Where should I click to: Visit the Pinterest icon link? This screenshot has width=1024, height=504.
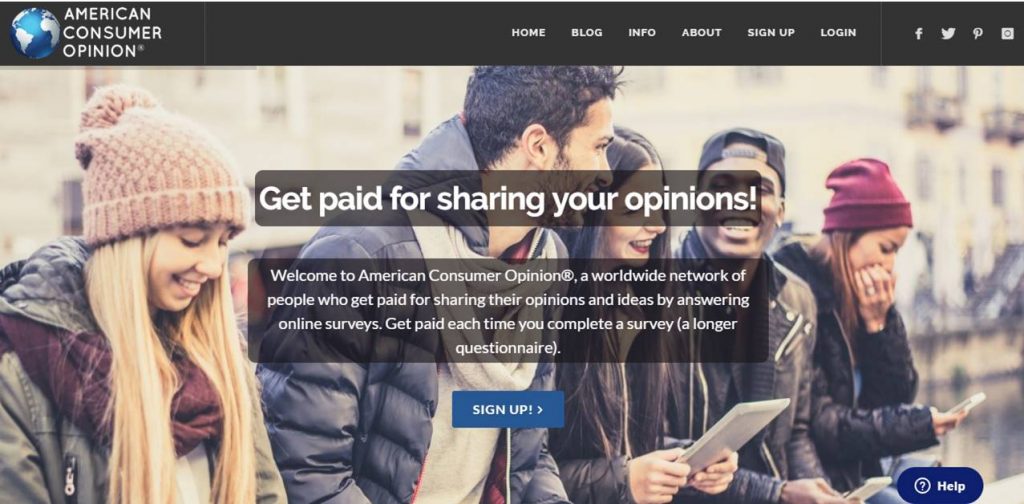tap(978, 33)
